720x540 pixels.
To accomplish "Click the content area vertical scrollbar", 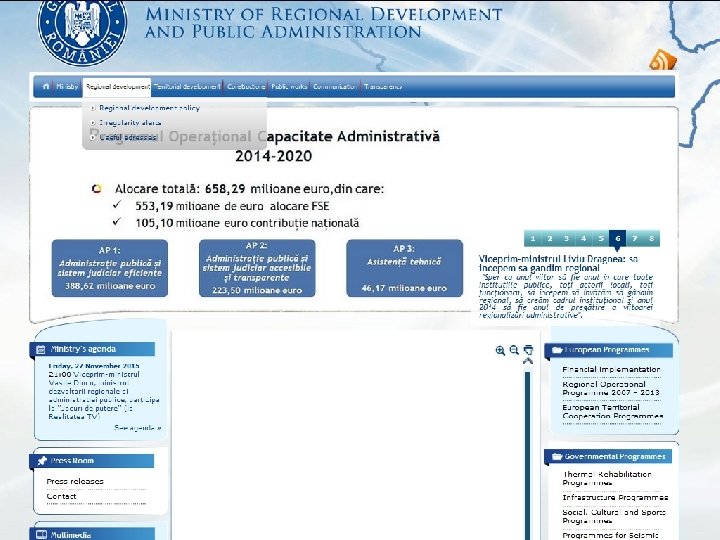I will [528, 455].
